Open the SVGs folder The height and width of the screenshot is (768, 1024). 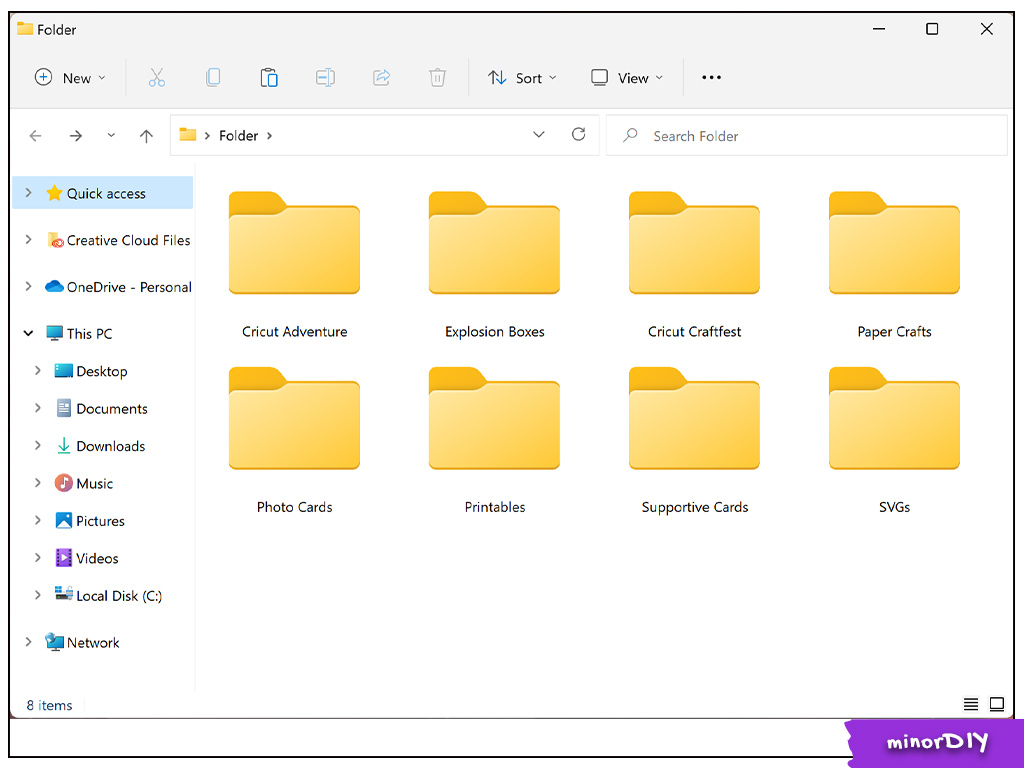pyautogui.click(x=894, y=440)
